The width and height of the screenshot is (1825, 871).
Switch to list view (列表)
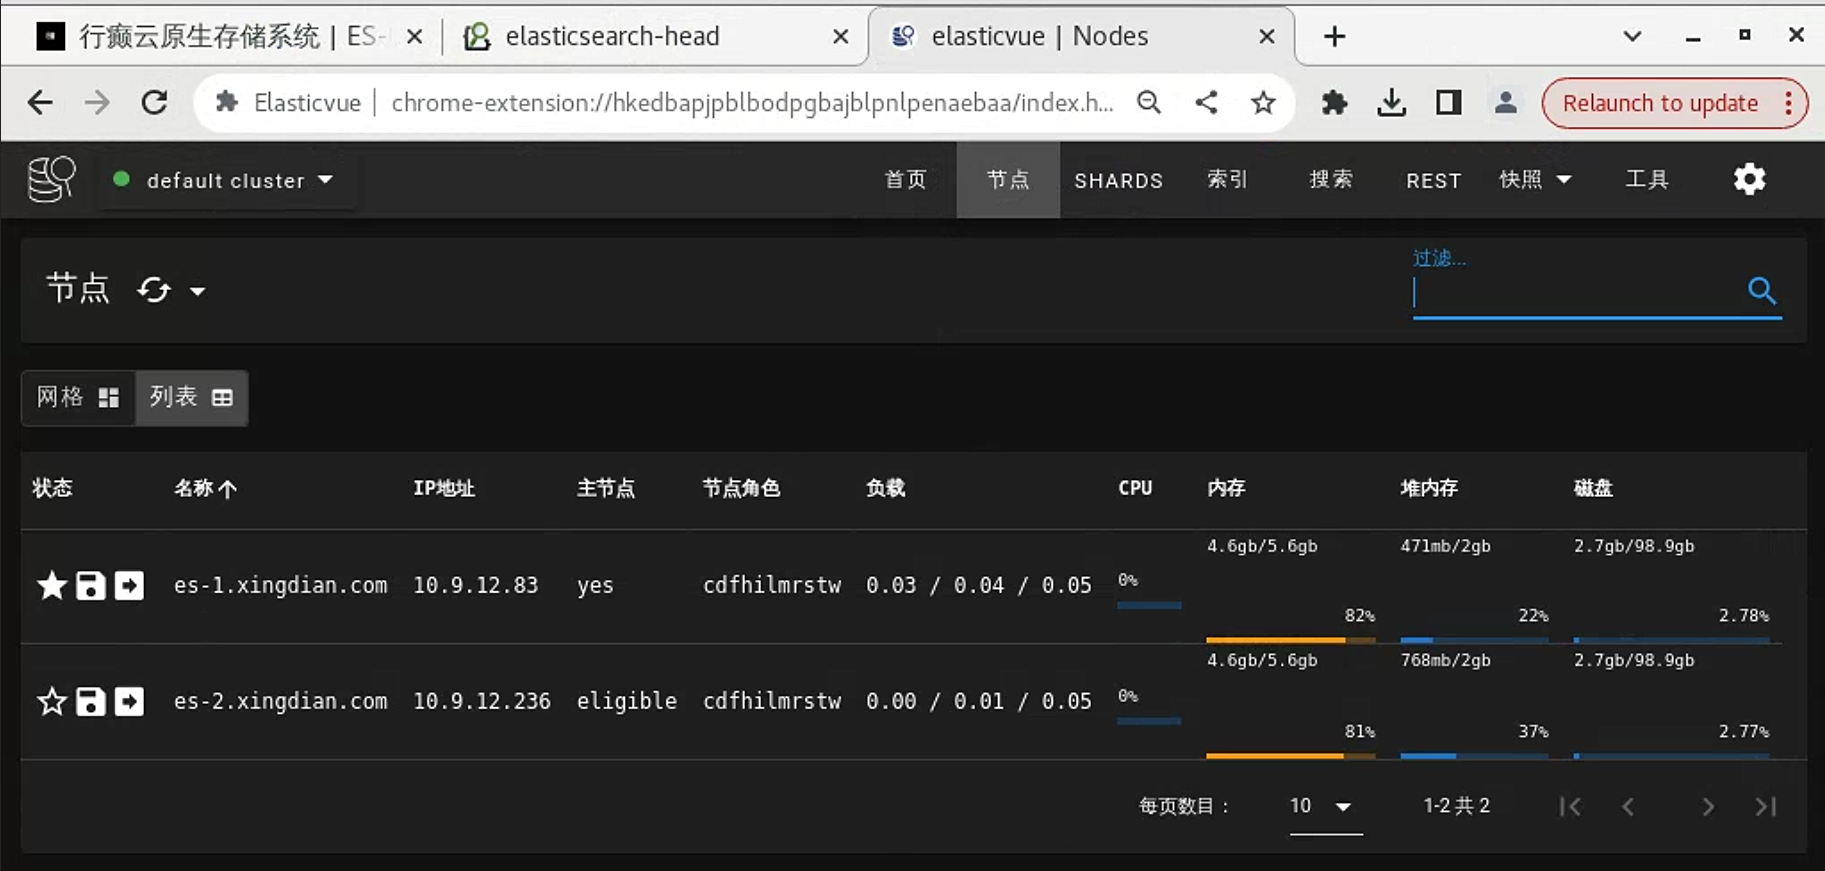click(191, 397)
